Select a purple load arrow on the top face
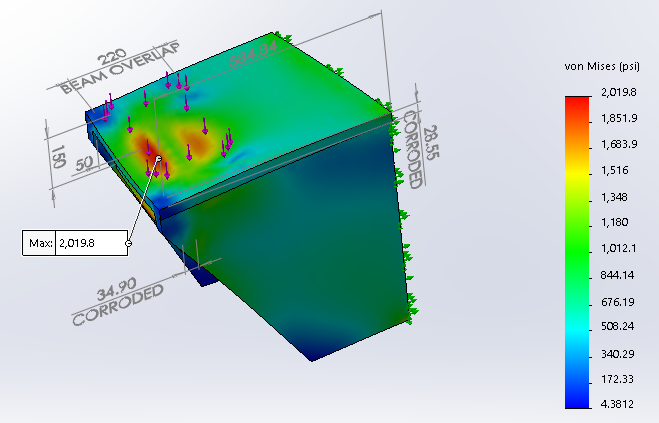The height and width of the screenshot is (423, 659). (x=204, y=127)
